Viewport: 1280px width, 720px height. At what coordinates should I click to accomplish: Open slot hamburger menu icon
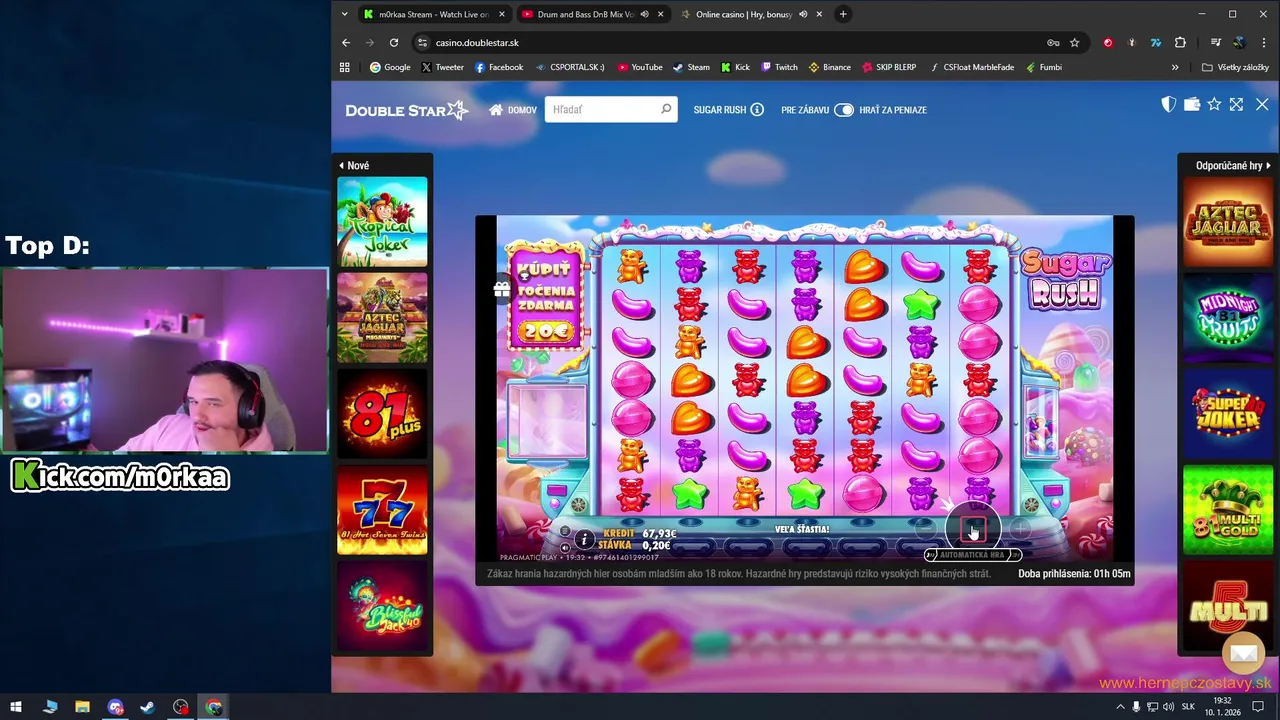564,532
